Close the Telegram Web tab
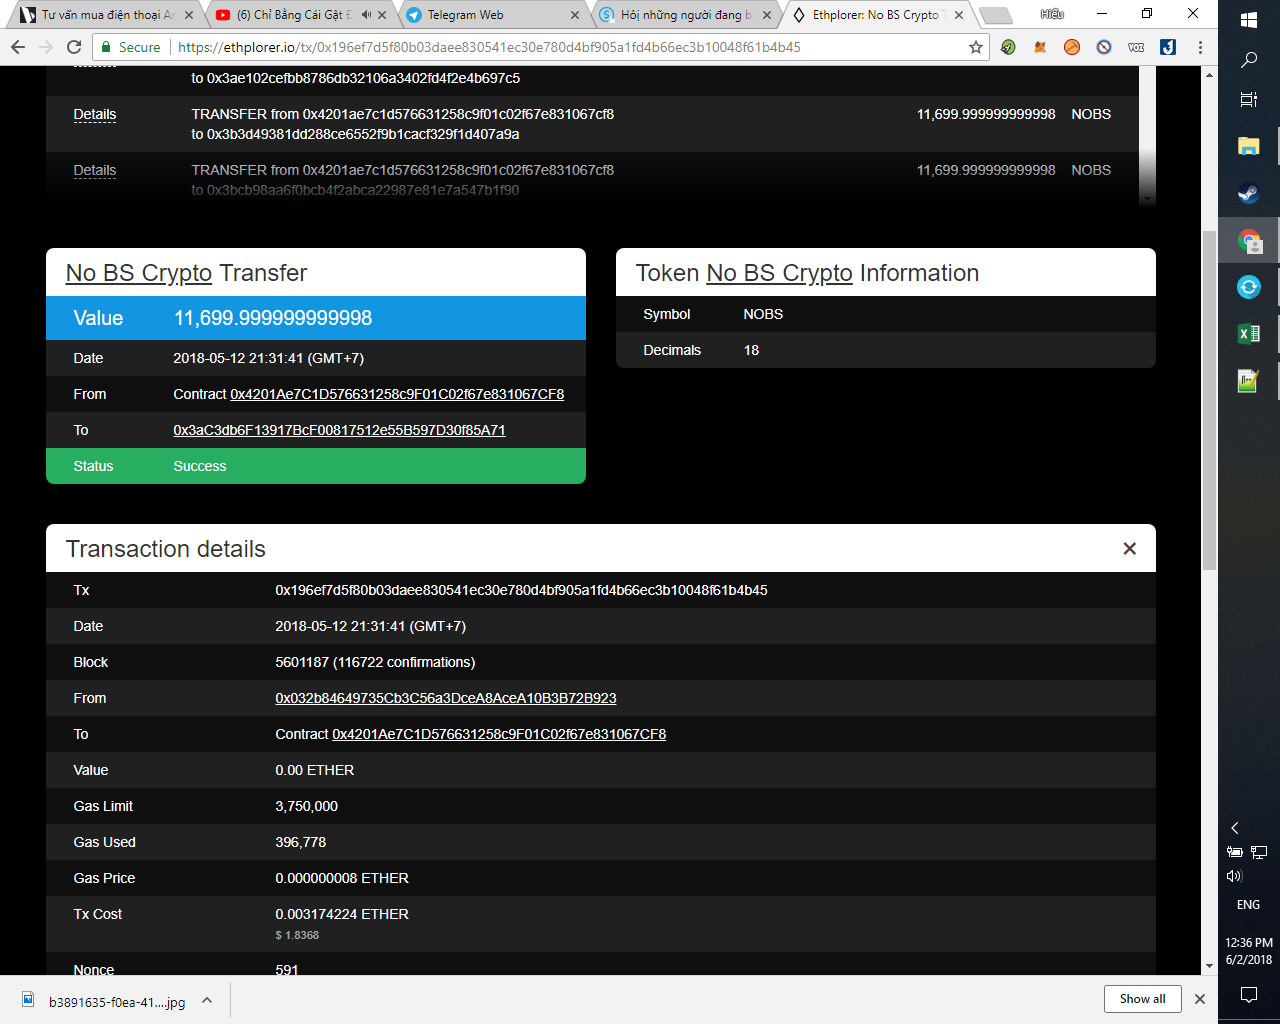 (575, 15)
